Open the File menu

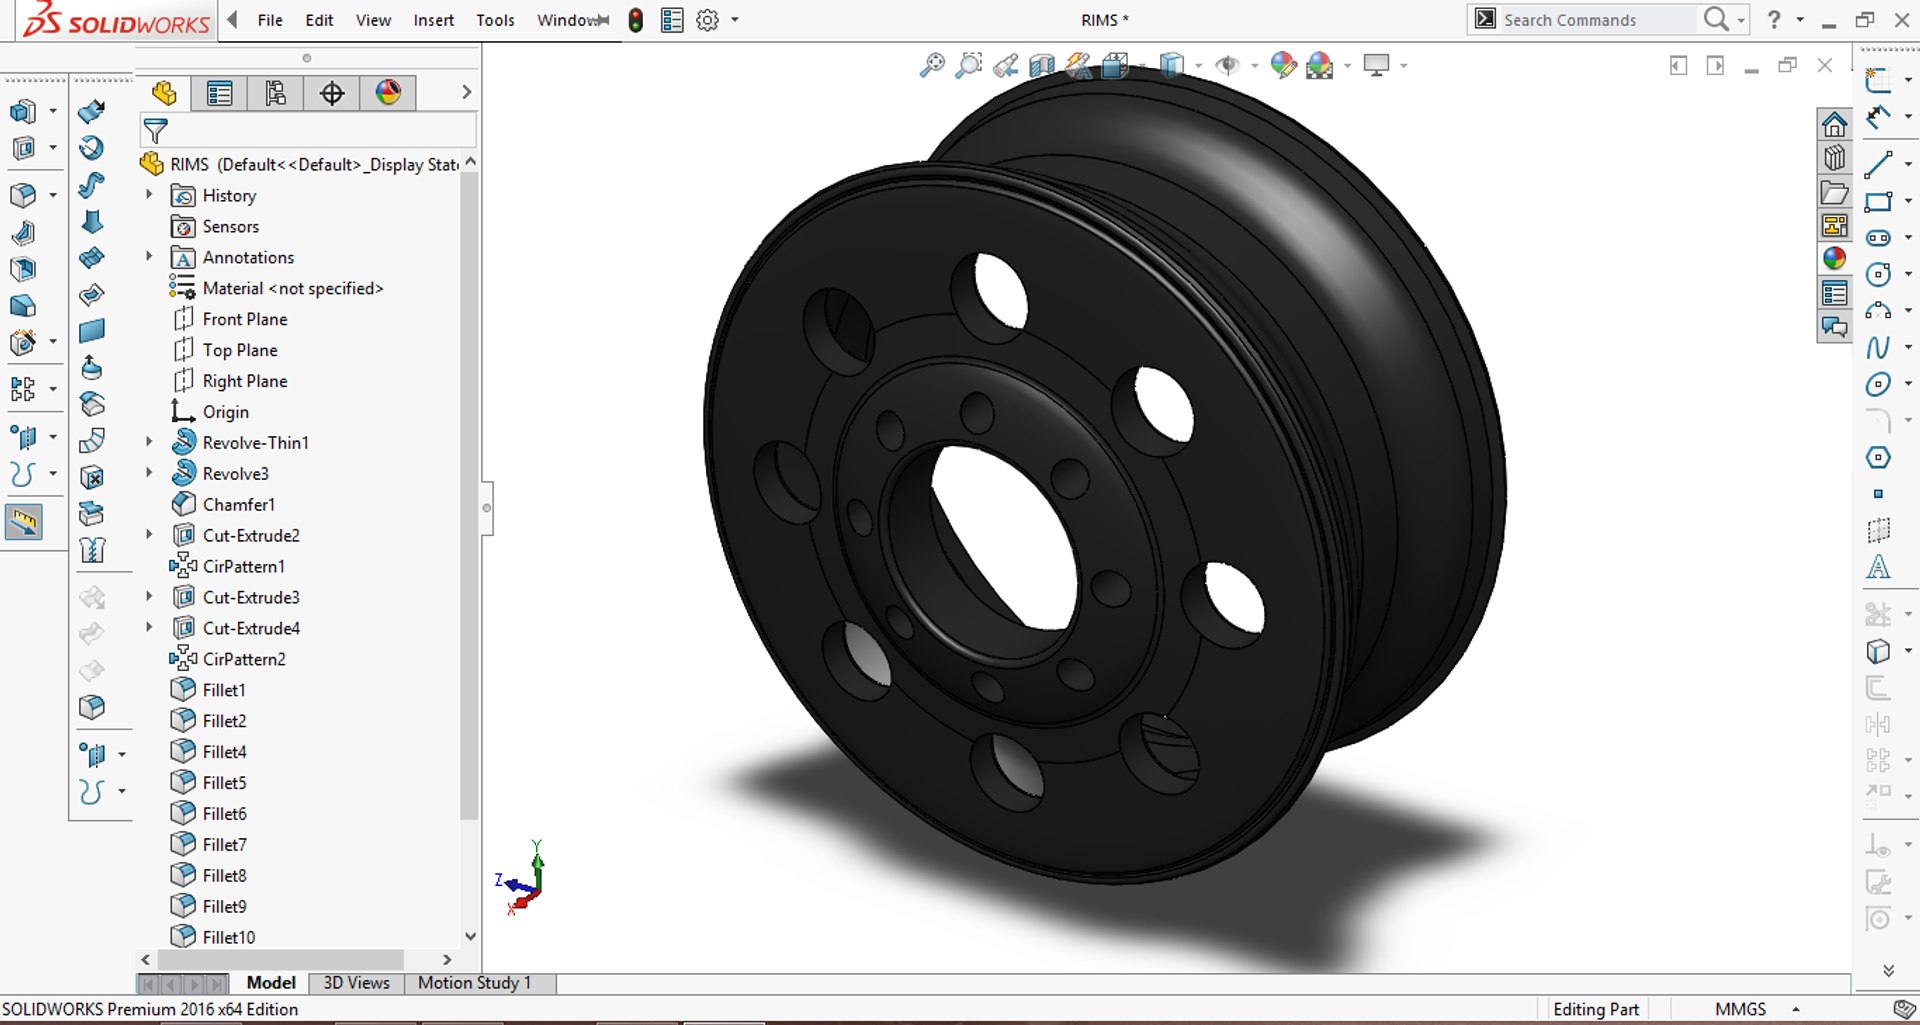[x=270, y=20]
